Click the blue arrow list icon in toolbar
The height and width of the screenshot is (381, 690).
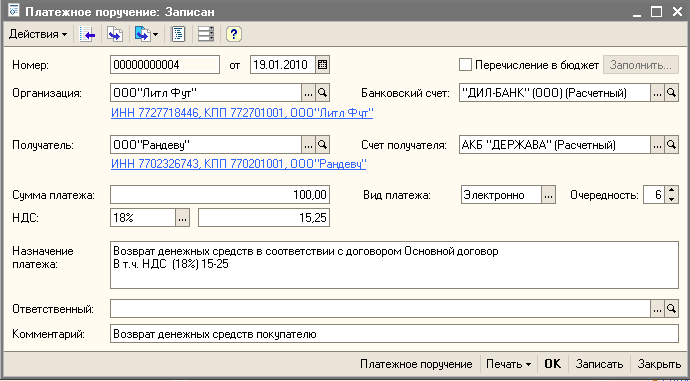(87, 34)
